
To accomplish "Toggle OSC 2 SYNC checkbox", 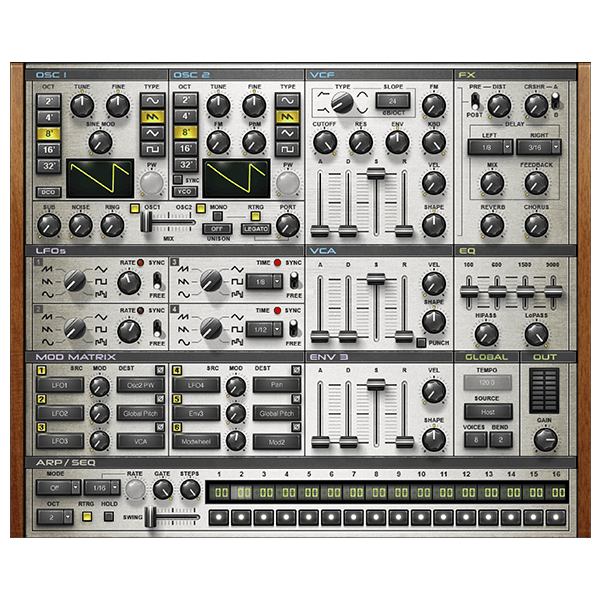I will click(178, 179).
